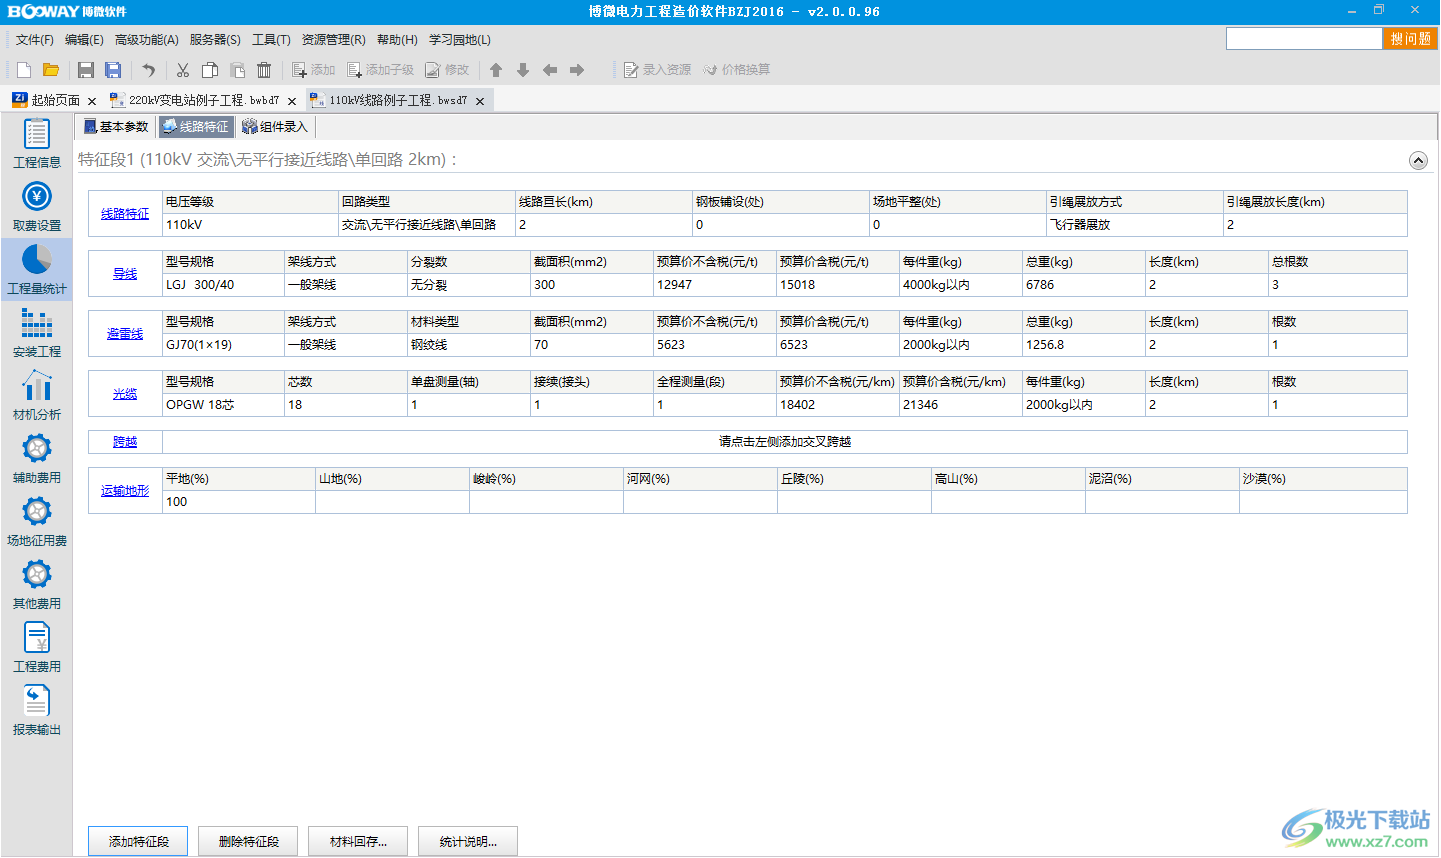Click the Cut scissors icon

tap(183, 70)
